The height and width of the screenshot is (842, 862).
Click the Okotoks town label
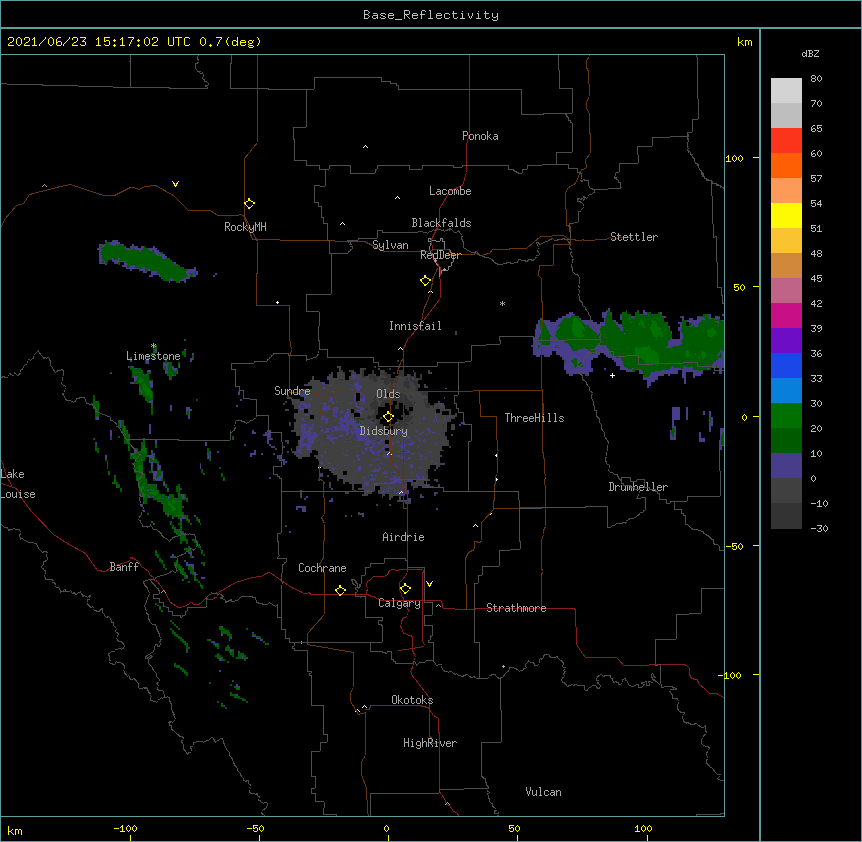[x=412, y=700]
